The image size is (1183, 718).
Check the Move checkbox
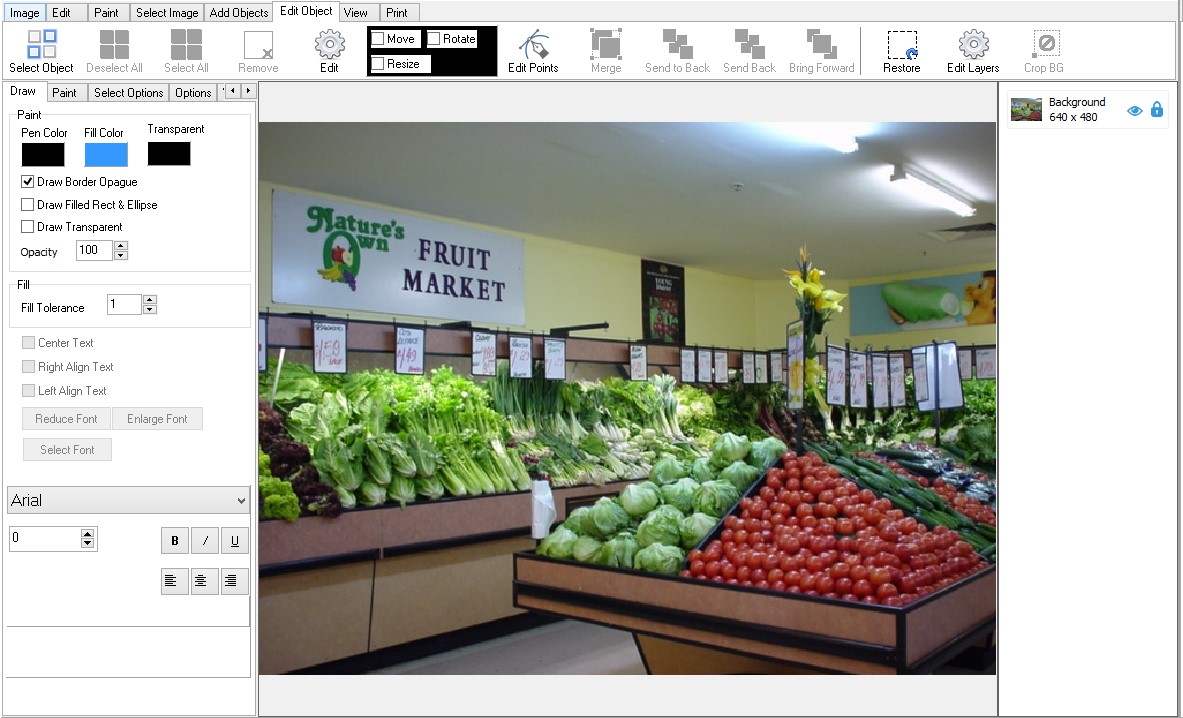coord(379,39)
